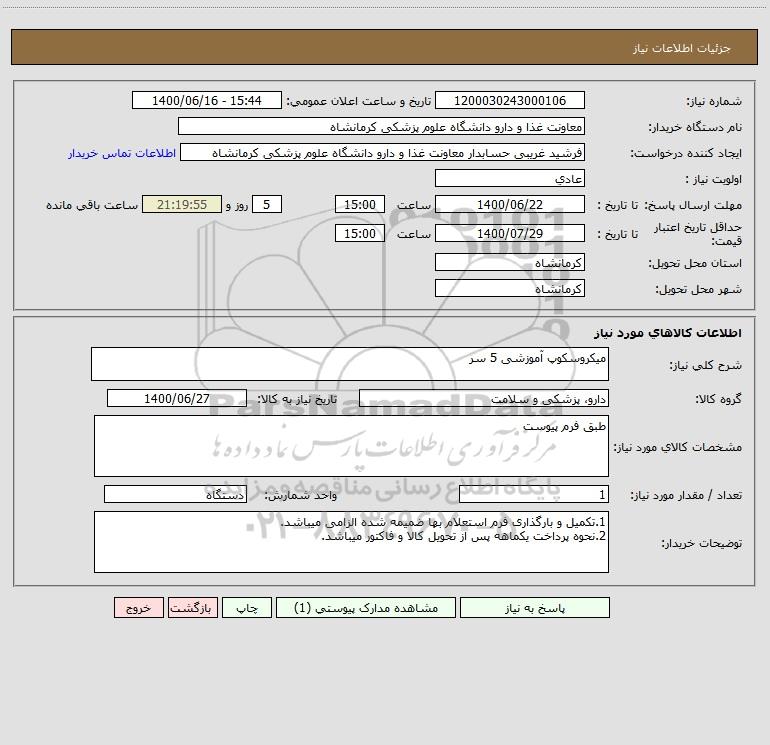The image size is (770, 745).
Task: Click the goods group field دارو، پزشکی و سلامت
Action: point(484,398)
